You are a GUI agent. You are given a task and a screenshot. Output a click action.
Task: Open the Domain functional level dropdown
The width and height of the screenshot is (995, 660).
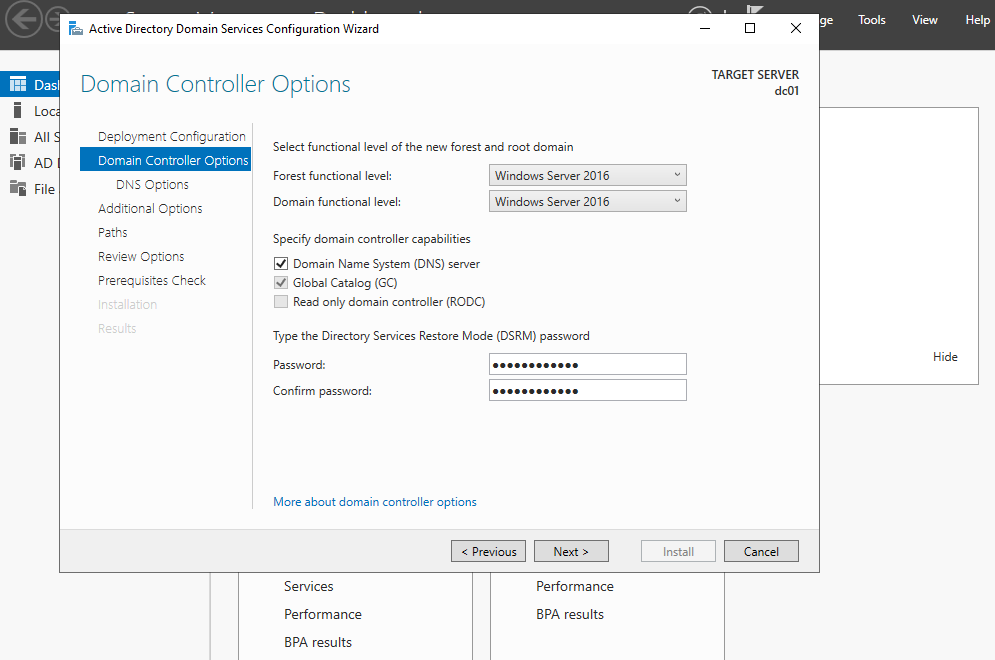pos(588,201)
